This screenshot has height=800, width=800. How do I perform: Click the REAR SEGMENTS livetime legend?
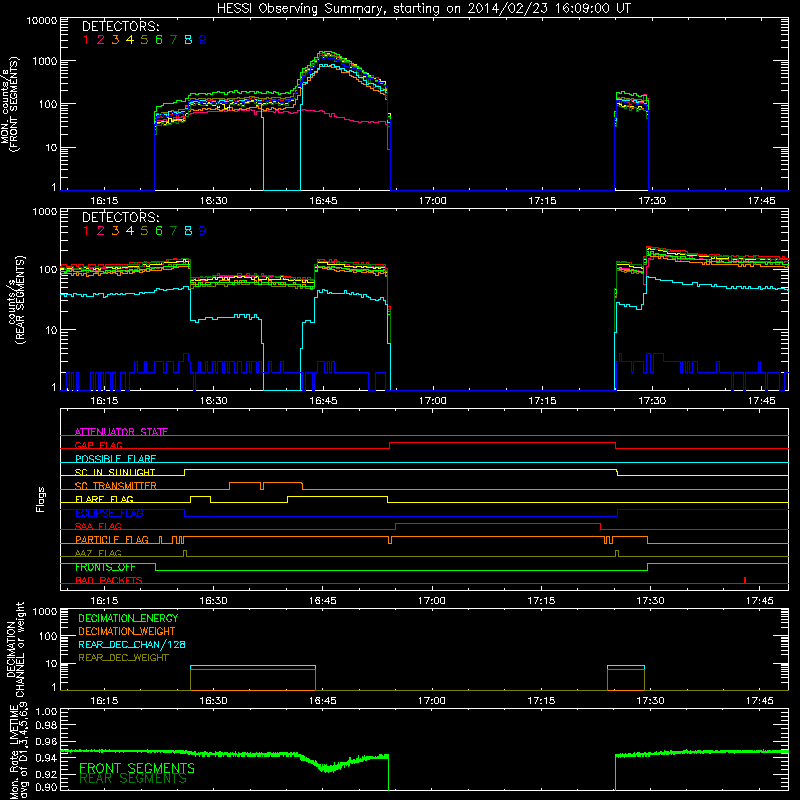133,779
